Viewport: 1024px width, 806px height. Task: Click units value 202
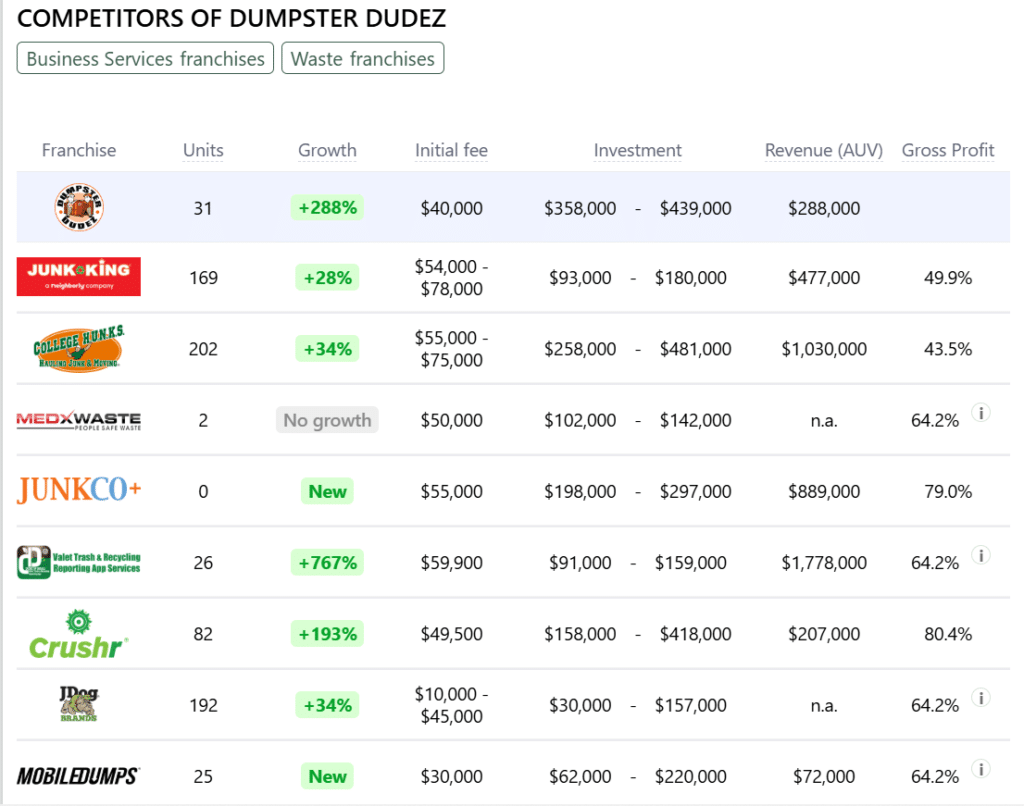(x=203, y=349)
